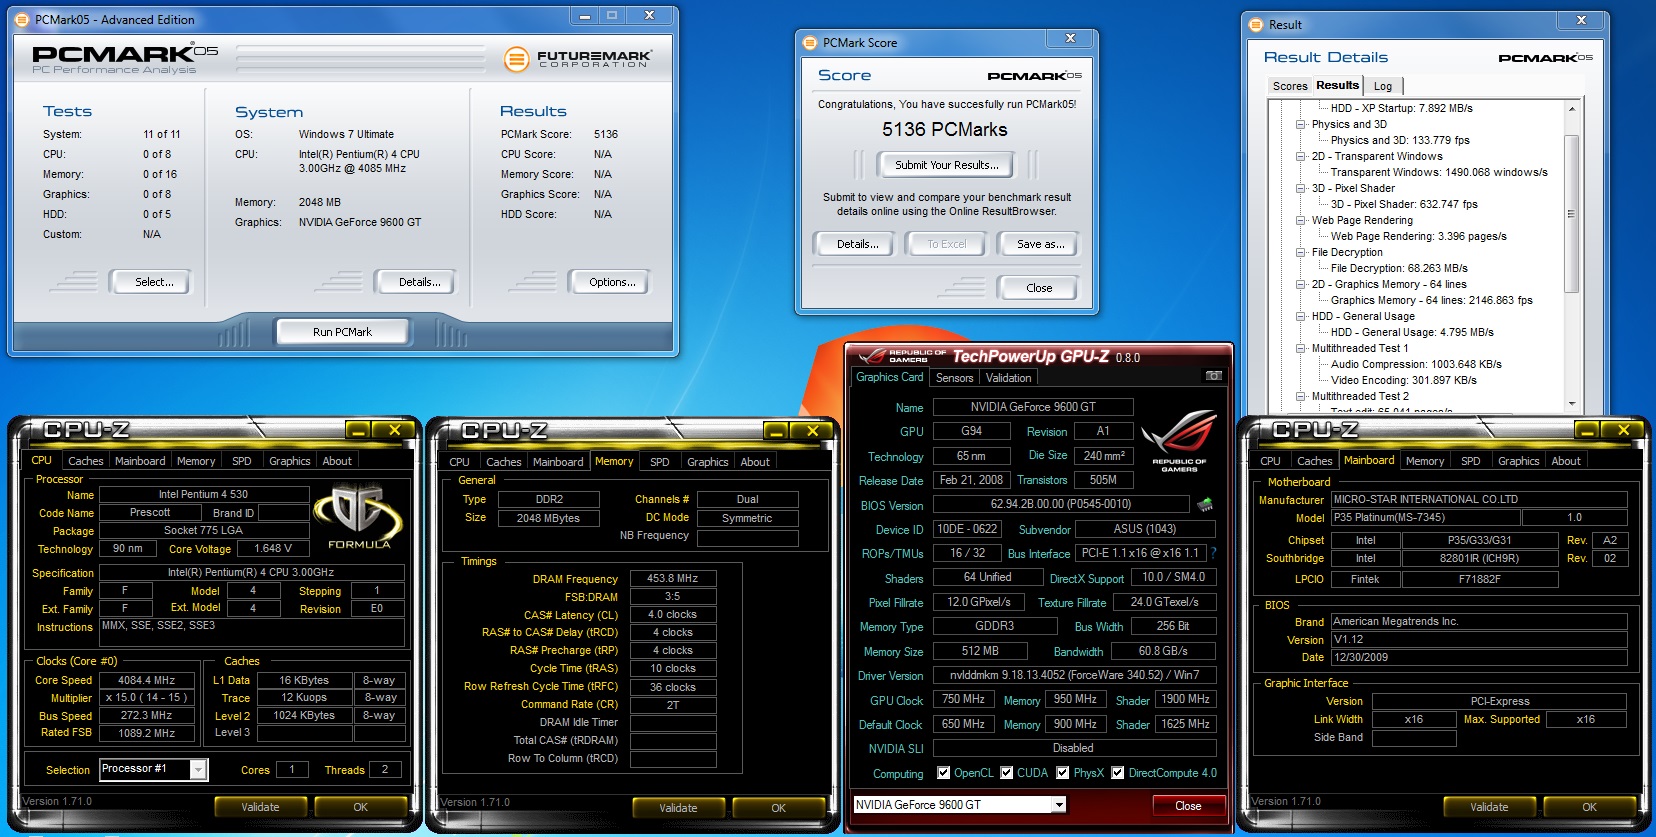Open the About tab in the CPU-Z CPU window
The width and height of the screenshot is (1656, 837).
point(337,461)
